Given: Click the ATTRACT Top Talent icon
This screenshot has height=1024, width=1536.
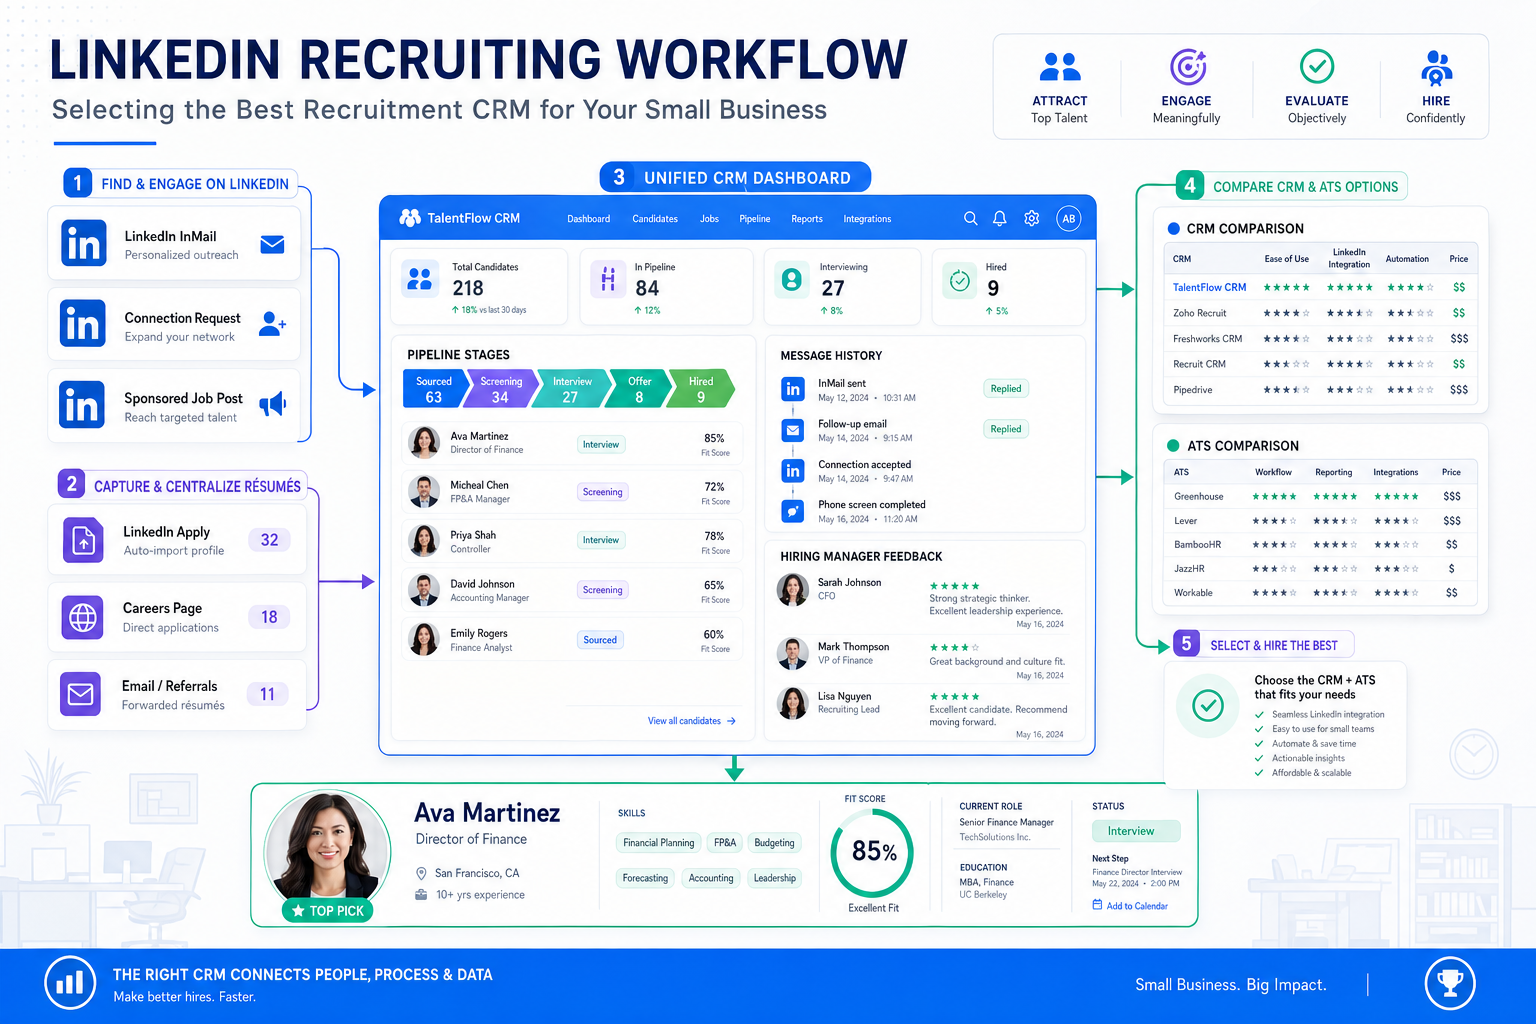Looking at the screenshot, I should point(1060,67).
